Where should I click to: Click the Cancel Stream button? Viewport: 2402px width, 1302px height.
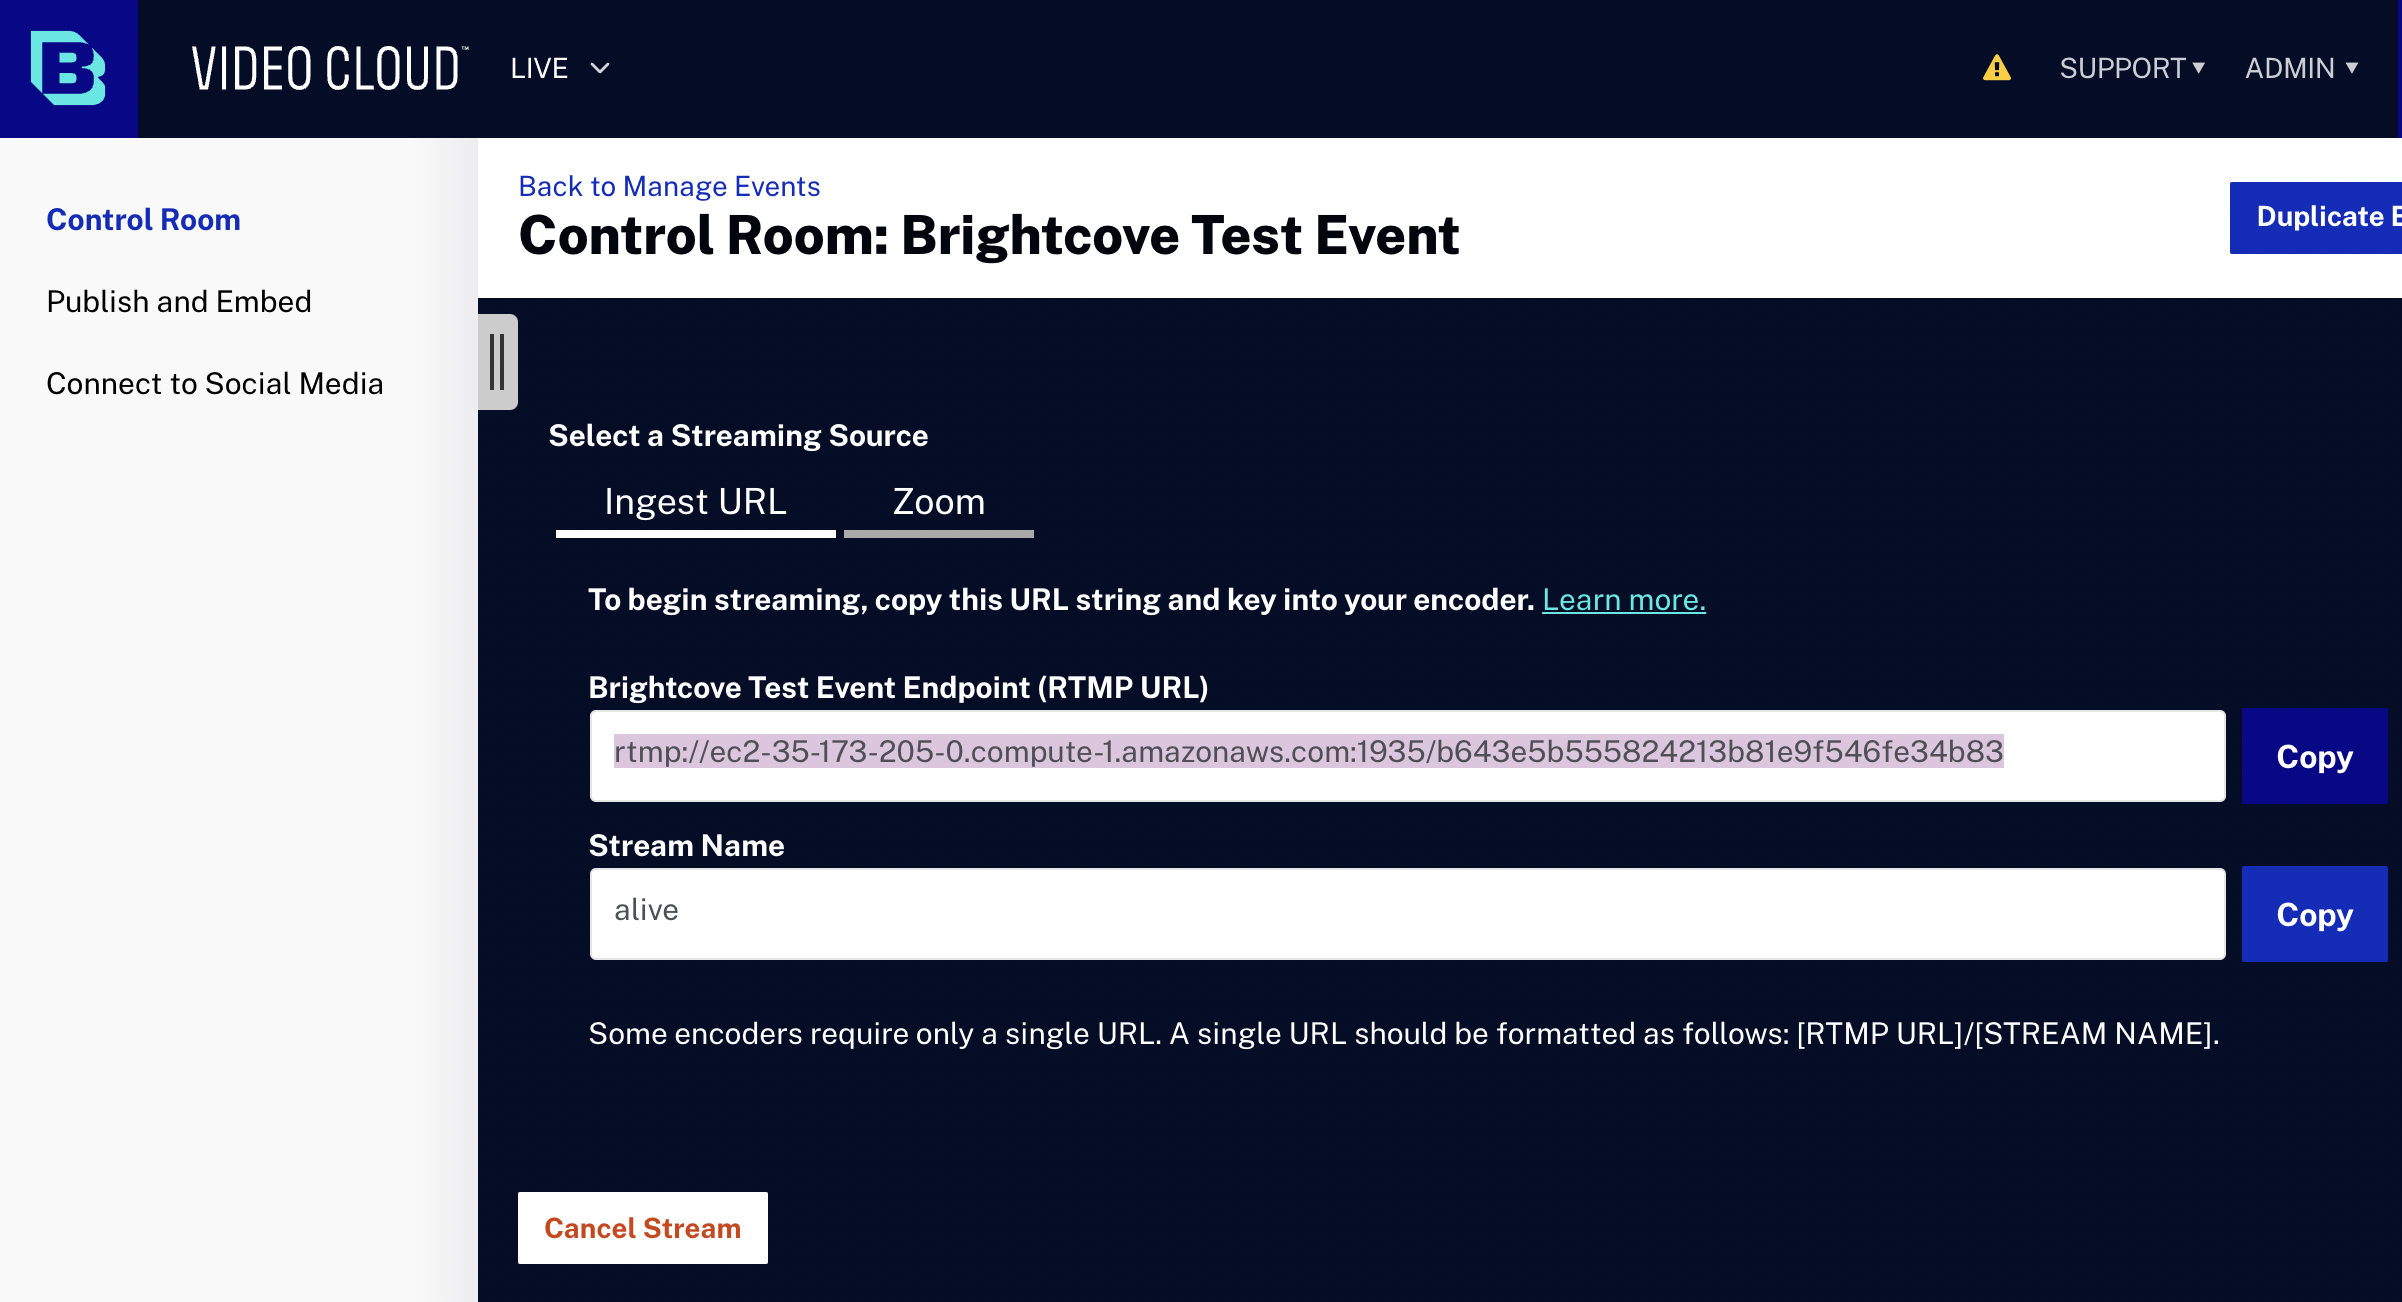(x=642, y=1228)
